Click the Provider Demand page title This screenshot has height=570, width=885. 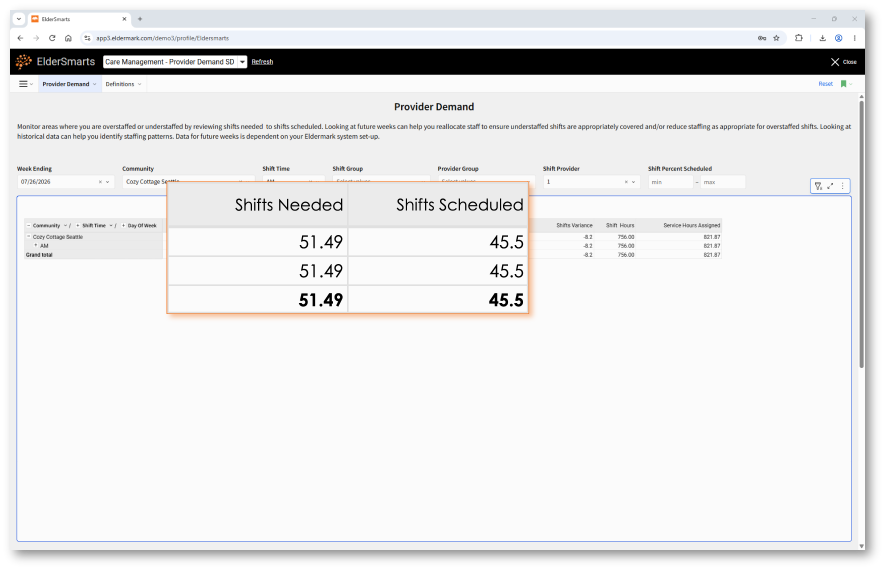point(434,107)
